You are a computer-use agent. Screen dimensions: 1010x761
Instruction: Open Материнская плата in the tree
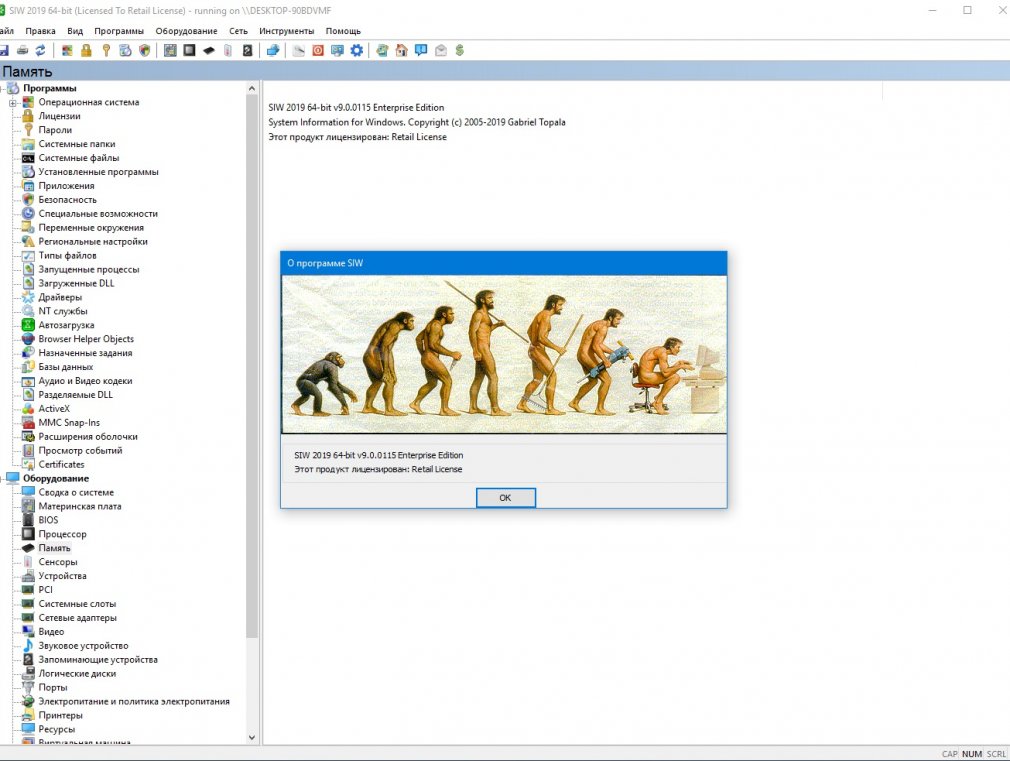pyautogui.click(x=80, y=506)
